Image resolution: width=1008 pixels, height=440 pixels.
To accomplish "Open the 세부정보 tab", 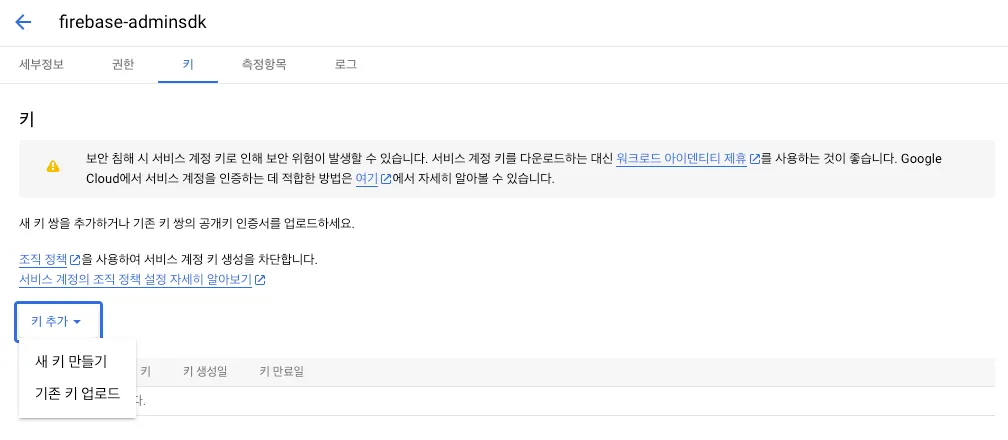I will pos(42,64).
